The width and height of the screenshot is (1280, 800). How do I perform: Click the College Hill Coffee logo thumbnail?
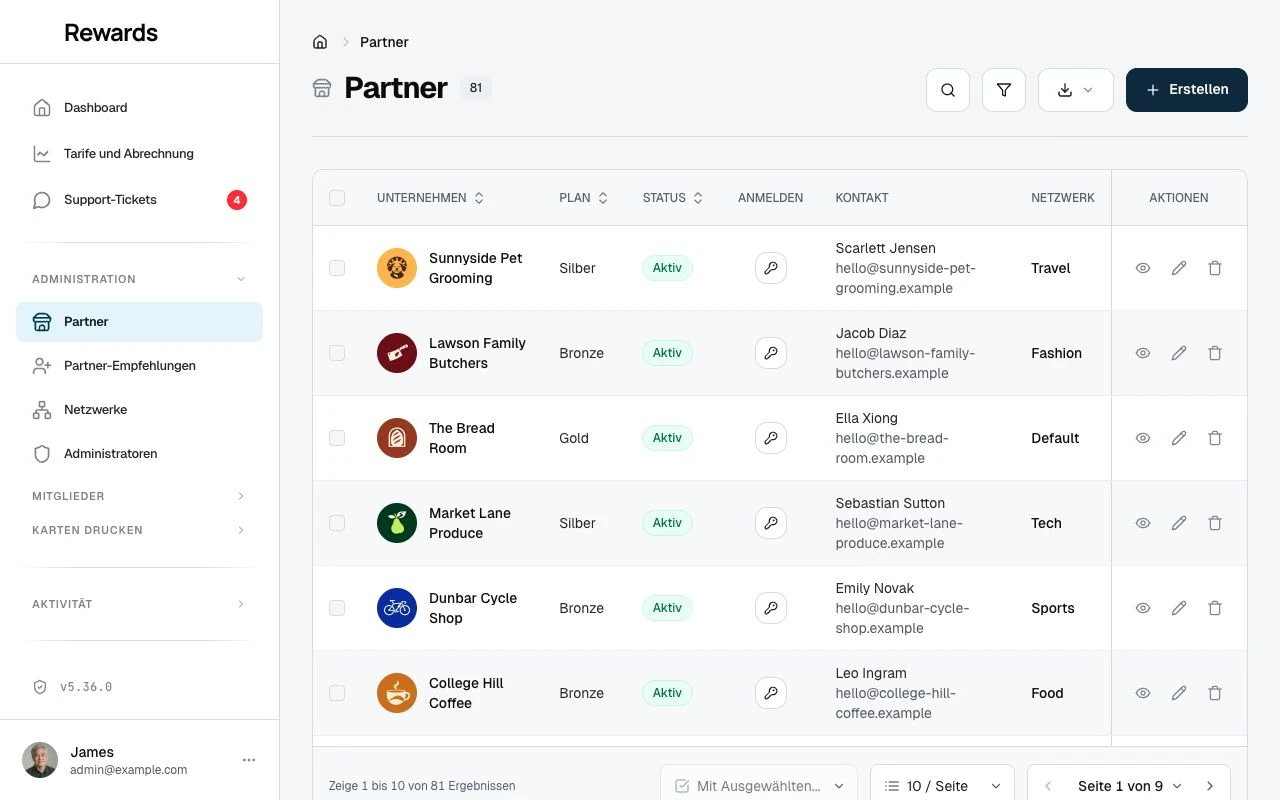397,693
